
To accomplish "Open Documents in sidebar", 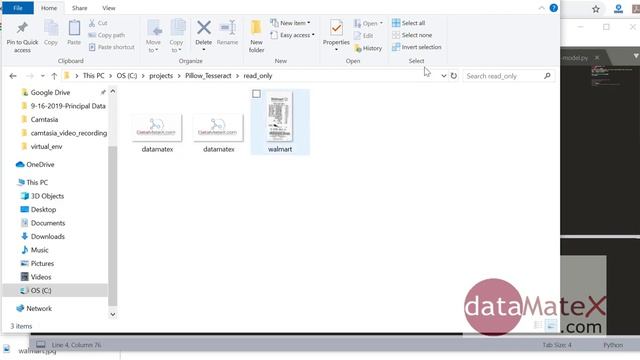I will [48, 223].
